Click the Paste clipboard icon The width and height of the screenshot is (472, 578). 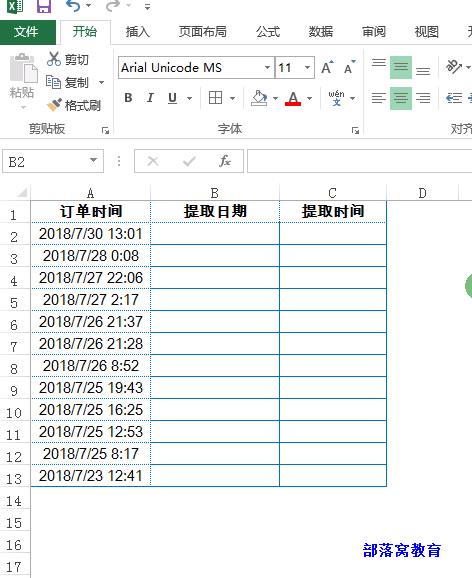pyautogui.click(x=23, y=69)
